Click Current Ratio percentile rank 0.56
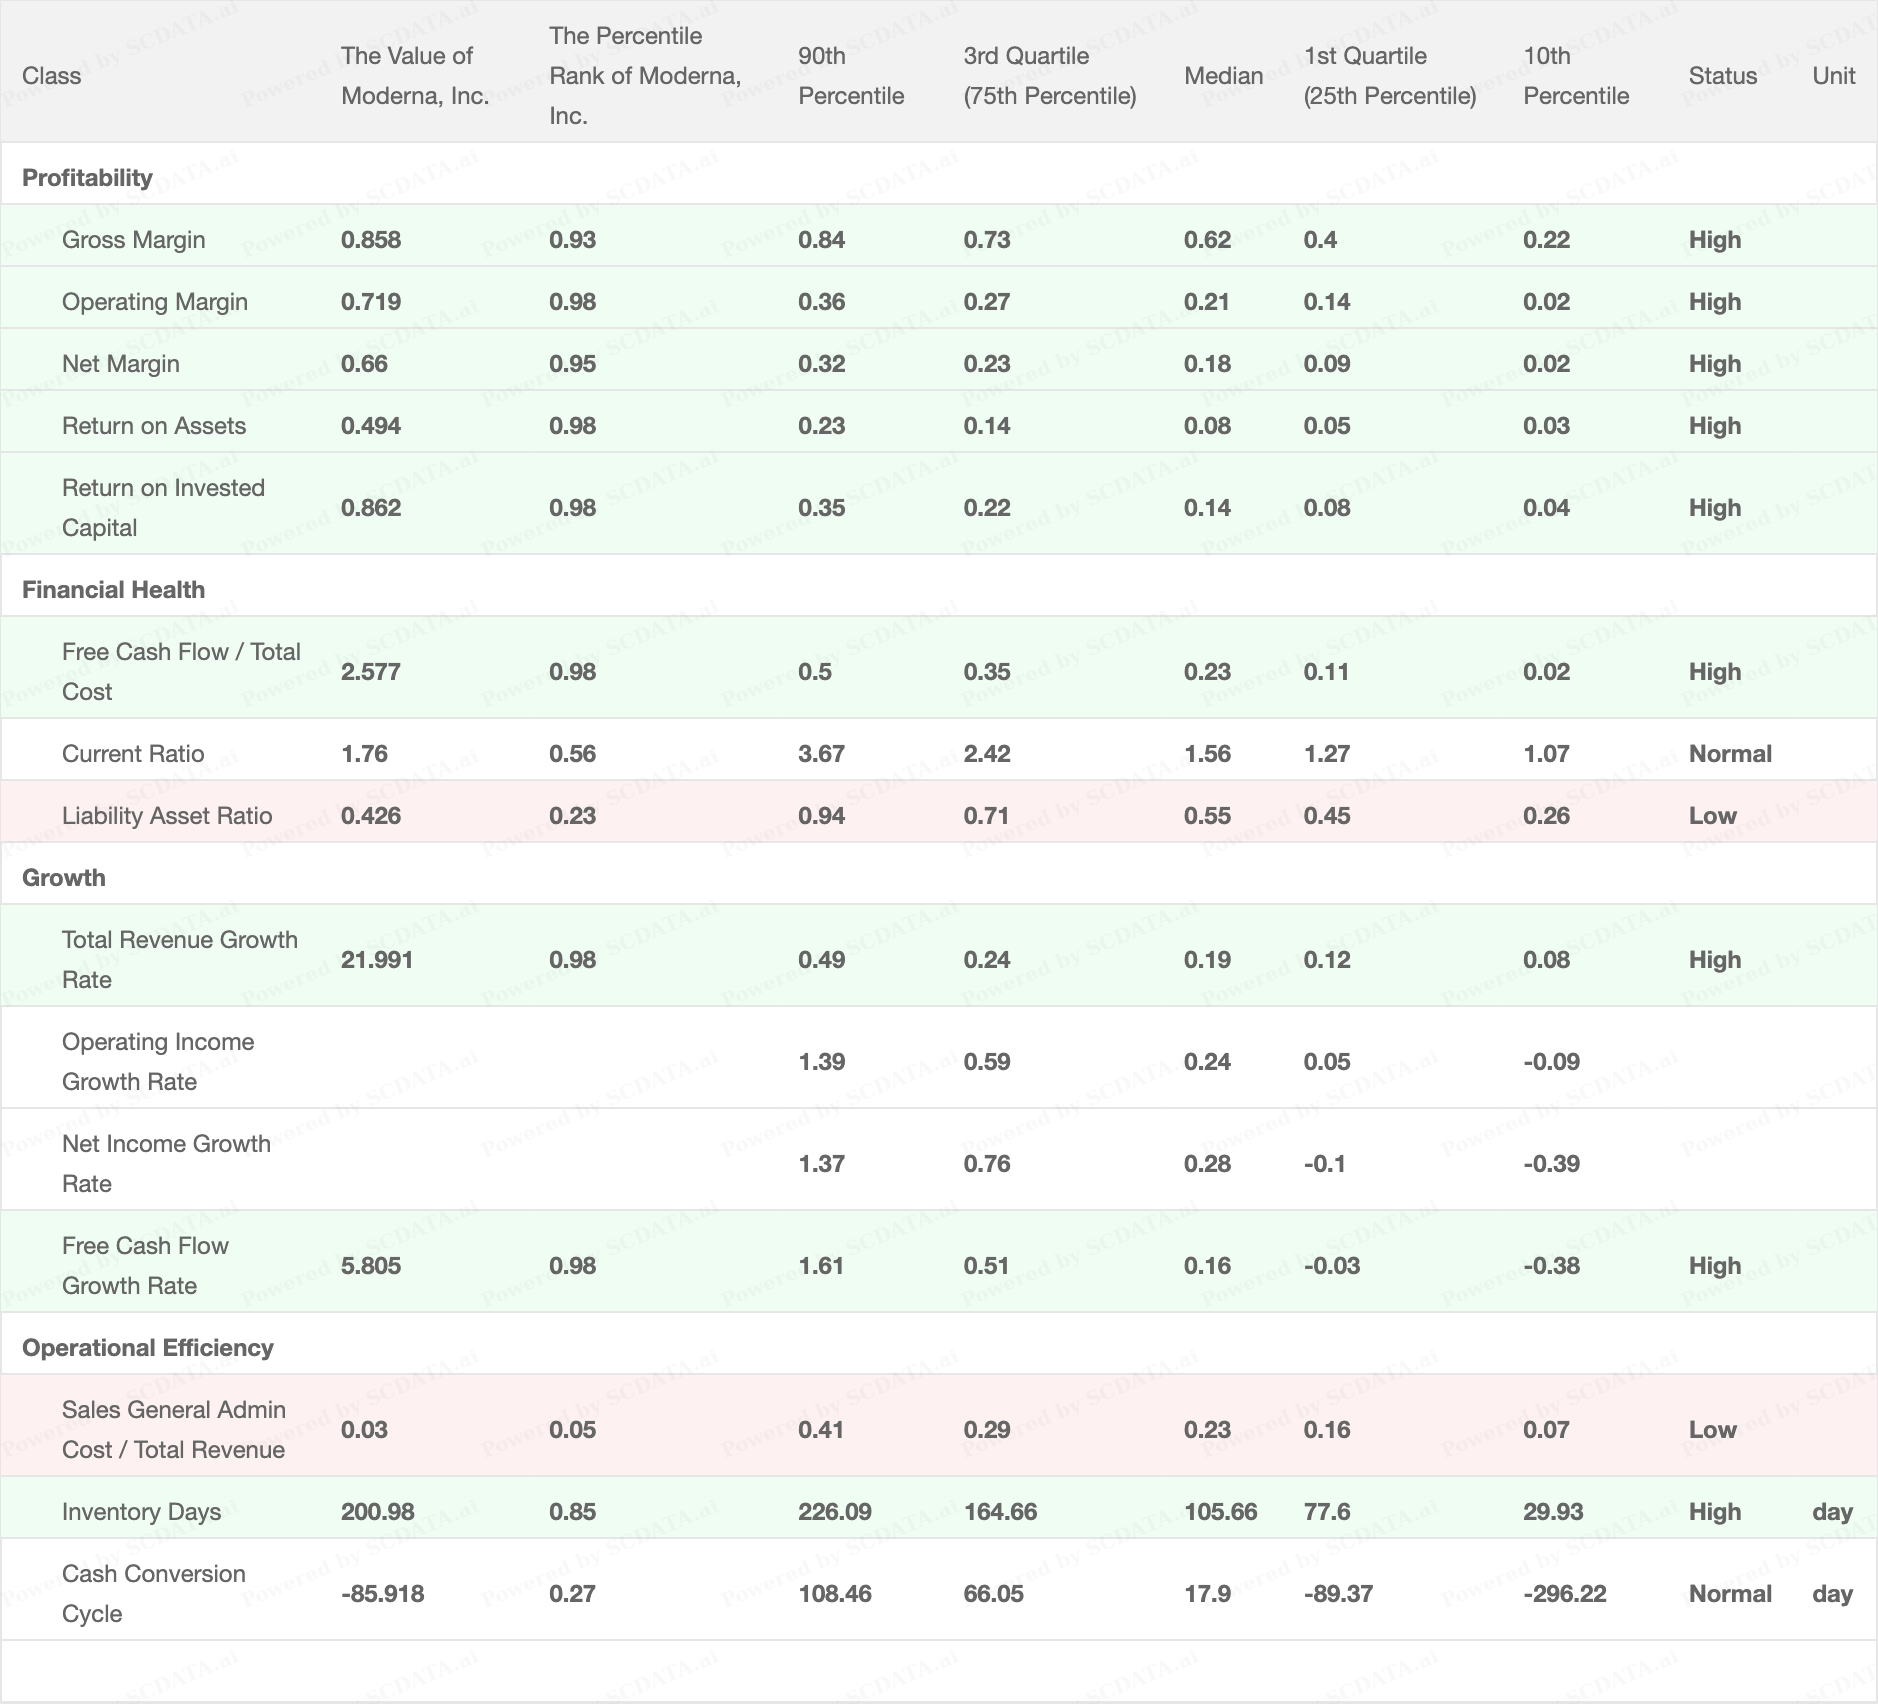Screen dimensions: 1878x1704 click(x=572, y=754)
